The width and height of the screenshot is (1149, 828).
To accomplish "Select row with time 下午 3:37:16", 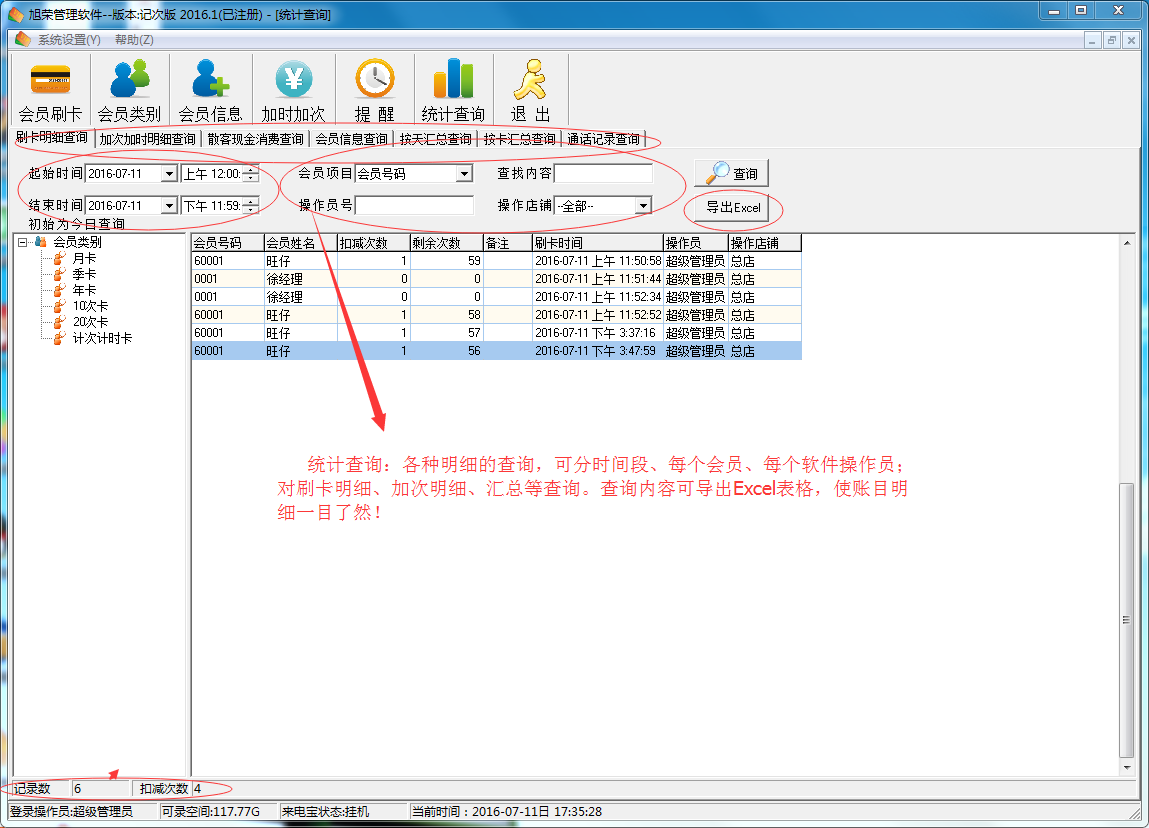I will click(496, 333).
